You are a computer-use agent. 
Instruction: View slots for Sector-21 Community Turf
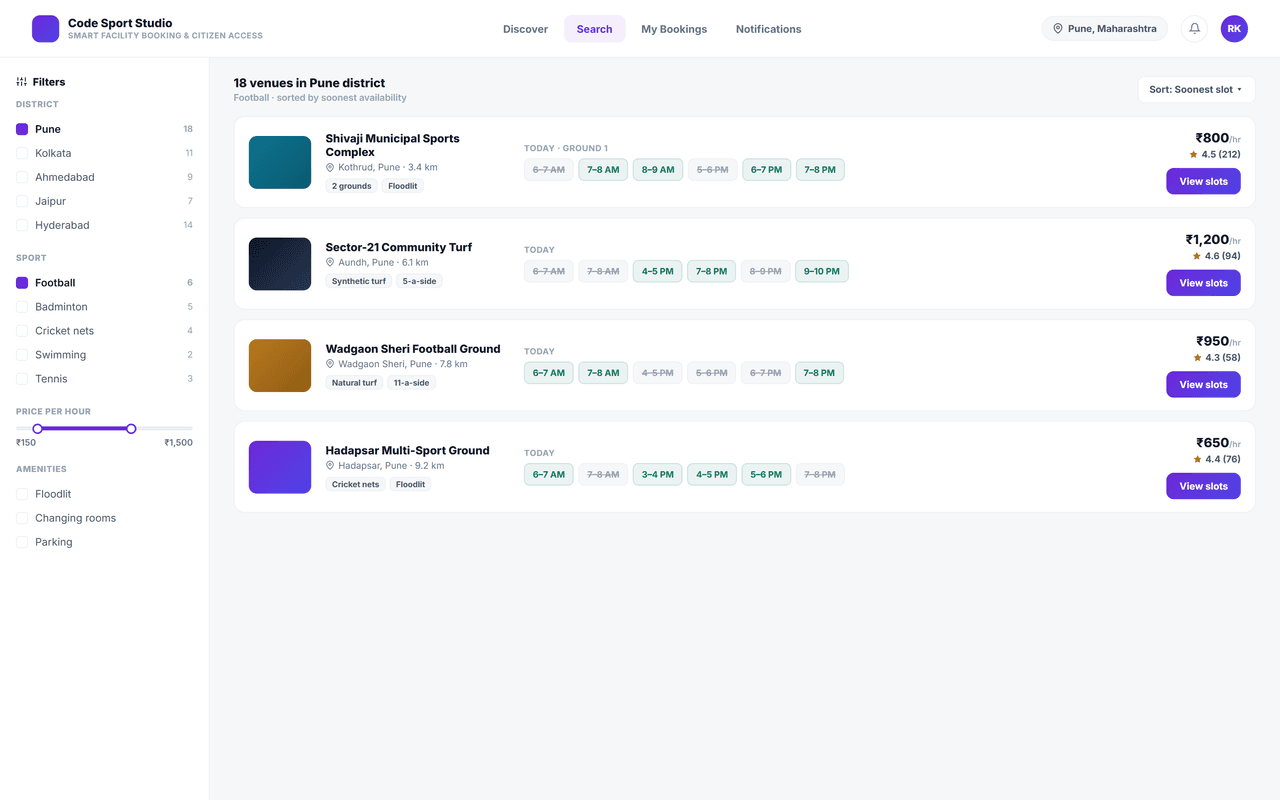1203,283
